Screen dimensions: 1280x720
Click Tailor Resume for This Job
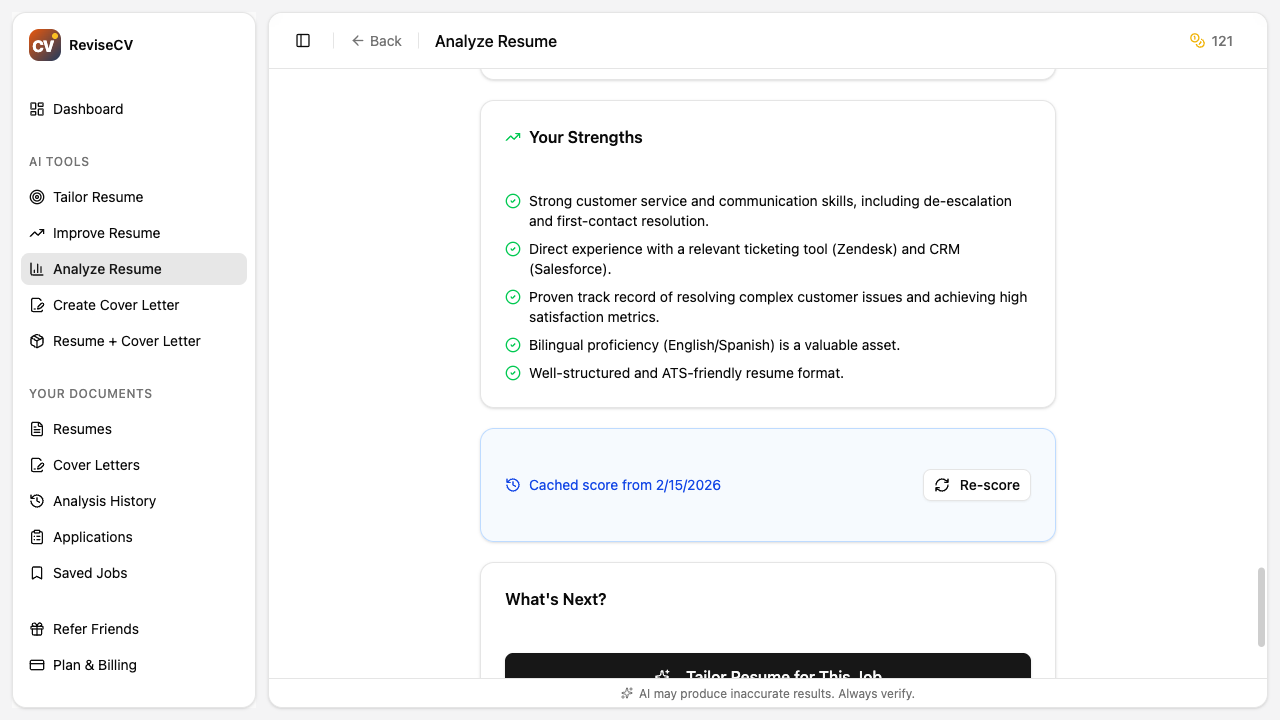[767, 672]
